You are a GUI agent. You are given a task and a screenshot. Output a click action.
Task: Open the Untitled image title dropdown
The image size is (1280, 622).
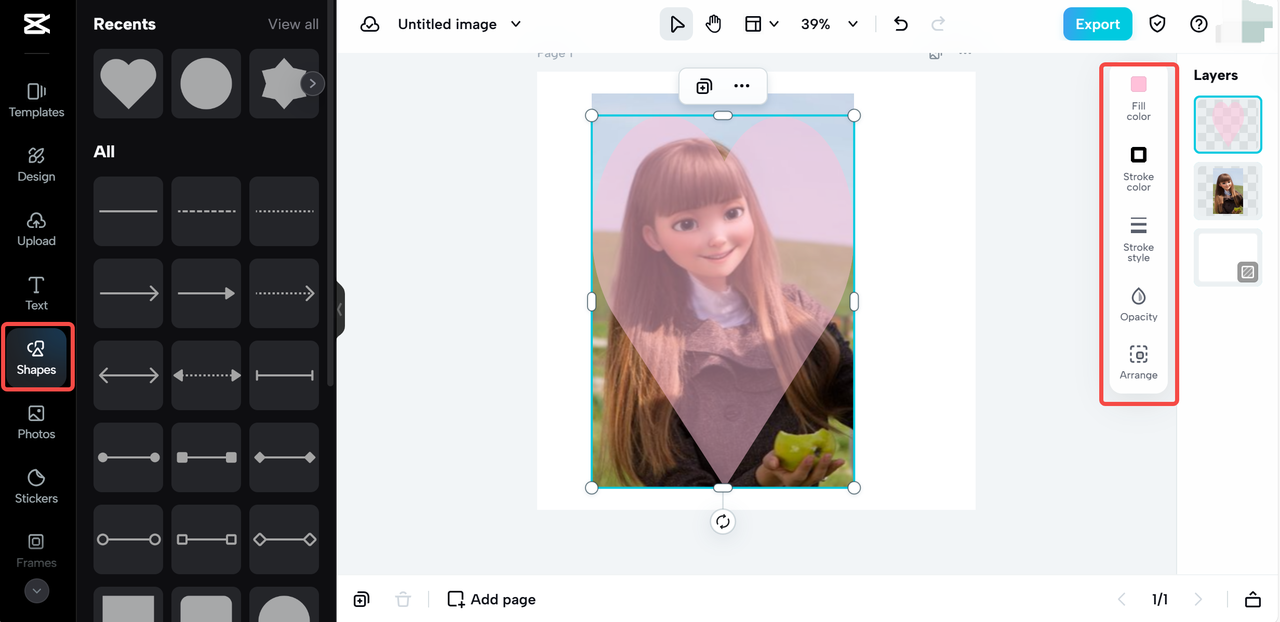(x=459, y=24)
